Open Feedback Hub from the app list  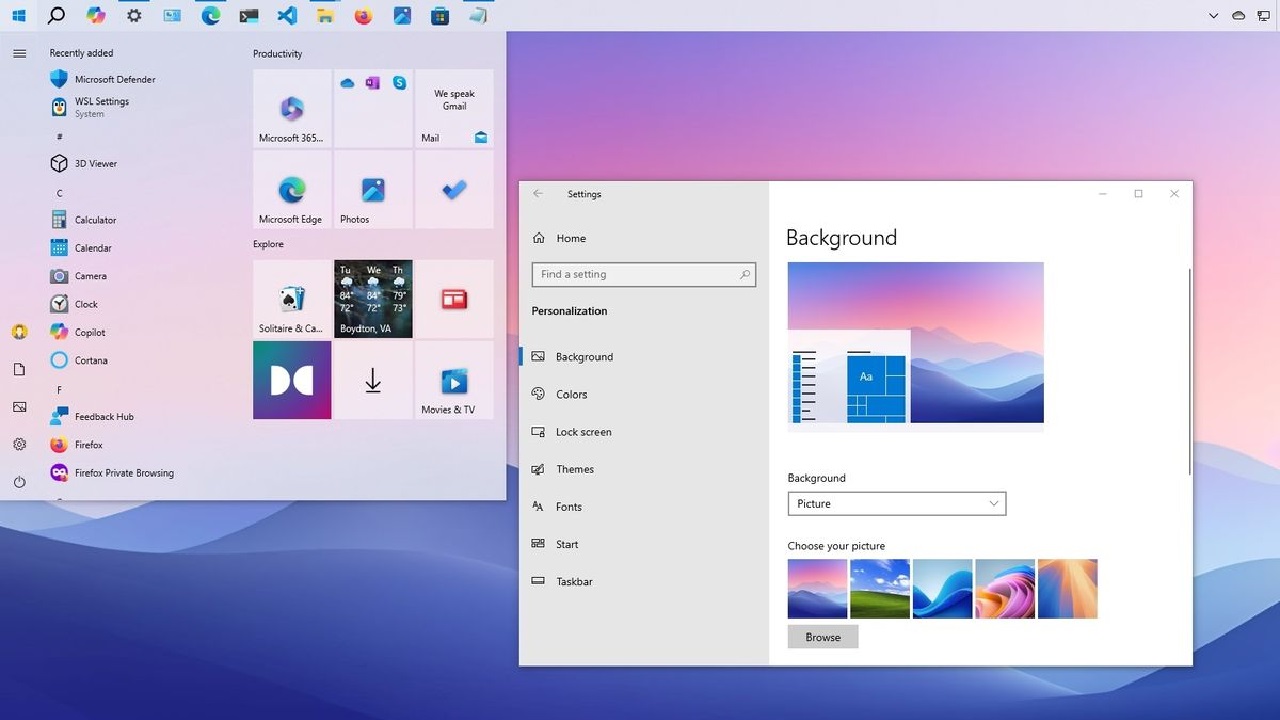(x=103, y=417)
